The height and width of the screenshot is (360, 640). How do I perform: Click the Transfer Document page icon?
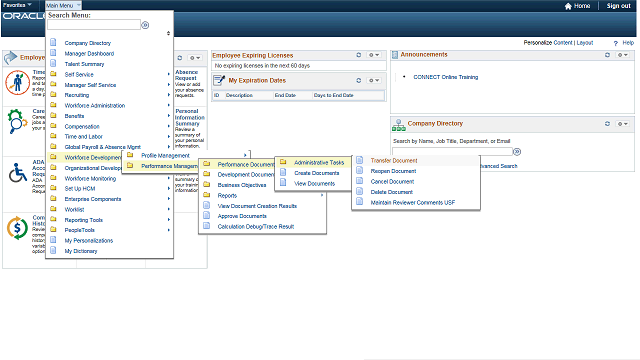coord(360,160)
